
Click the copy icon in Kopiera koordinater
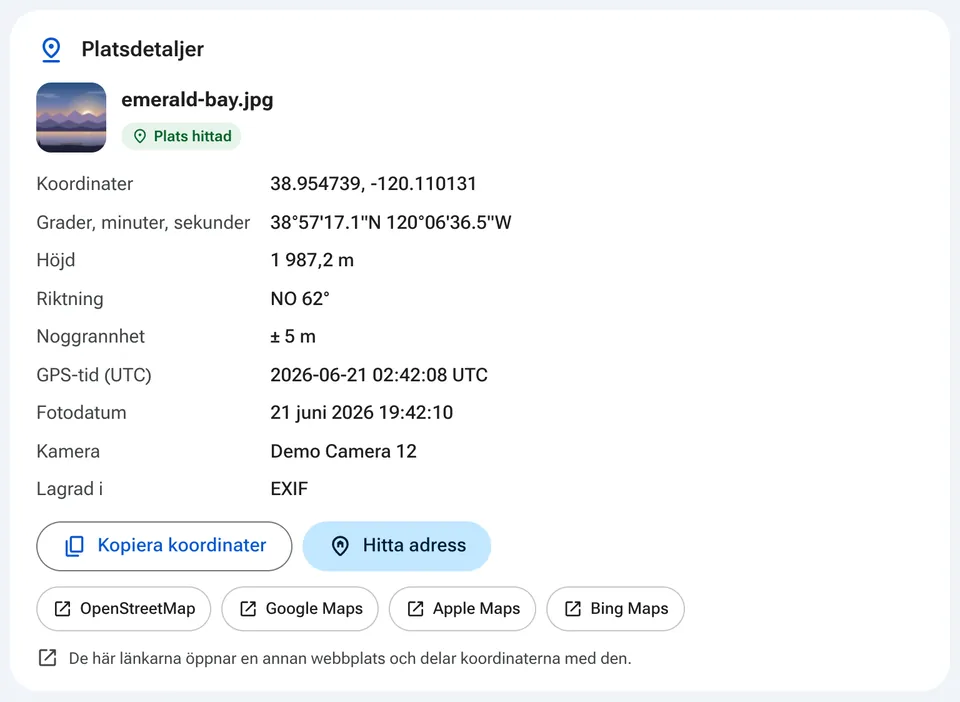click(75, 546)
